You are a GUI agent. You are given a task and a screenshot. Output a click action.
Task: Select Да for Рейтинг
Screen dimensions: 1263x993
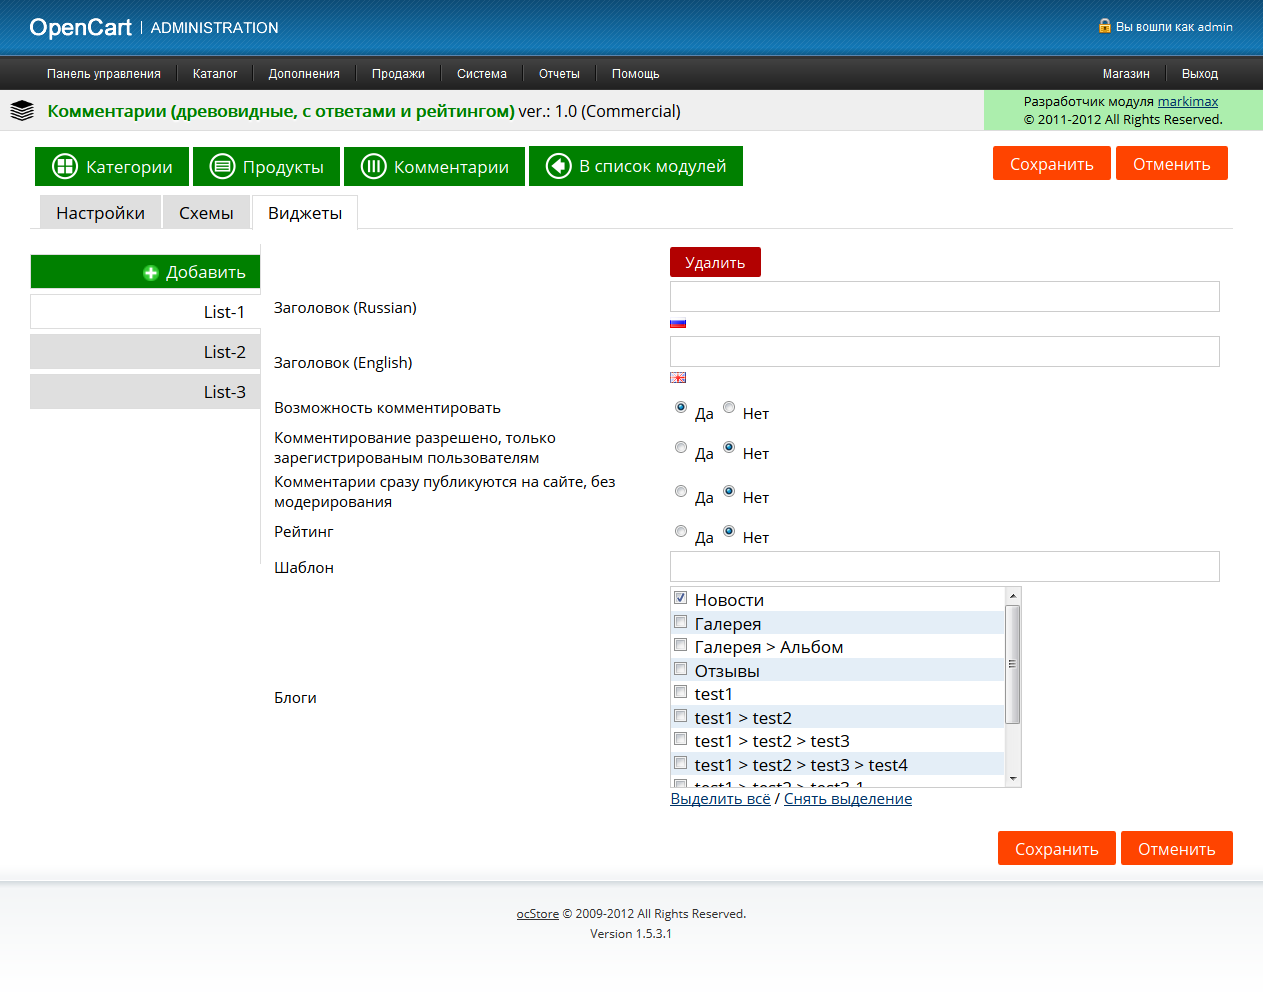click(681, 531)
